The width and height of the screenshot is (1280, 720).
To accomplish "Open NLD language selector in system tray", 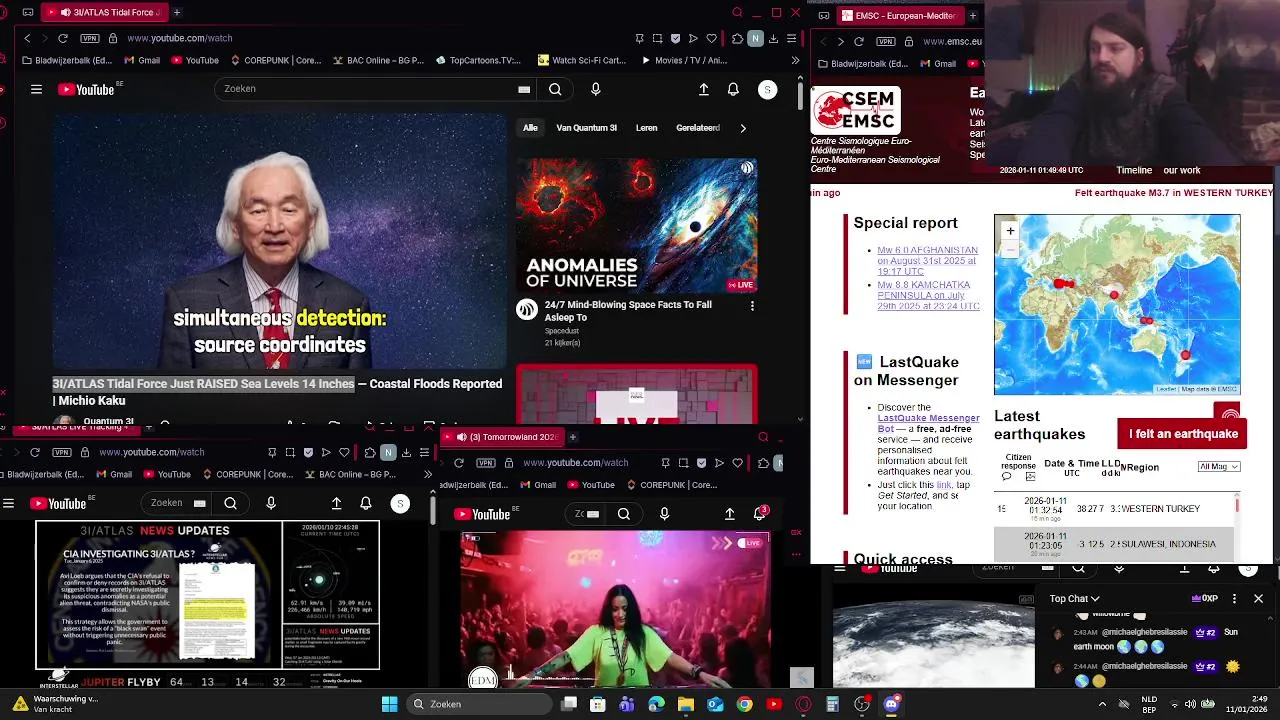I will 1150,704.
